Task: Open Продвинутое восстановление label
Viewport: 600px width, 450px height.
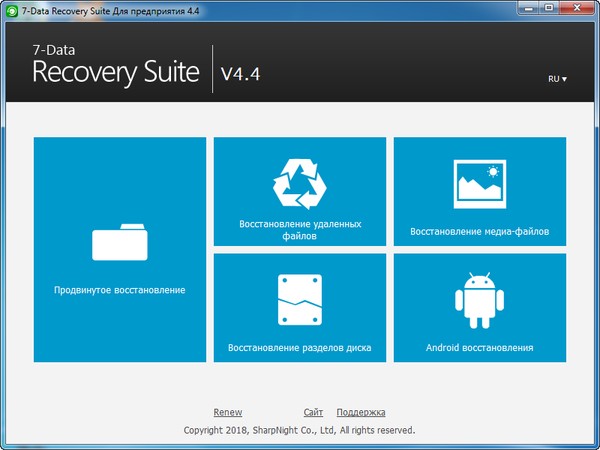Action: point(120,290)
